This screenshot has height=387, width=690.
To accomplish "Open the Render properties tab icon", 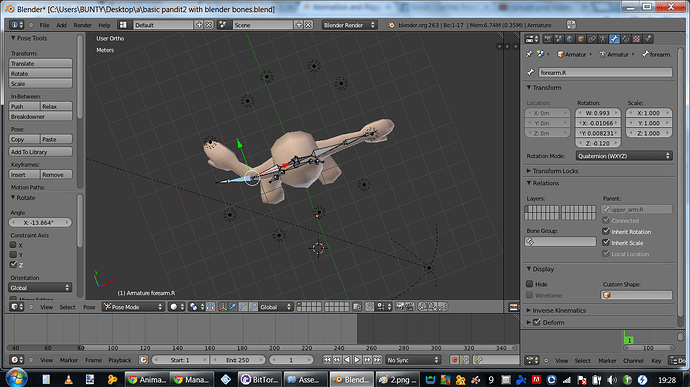I will pyautogui.click(x=548, y=39).
